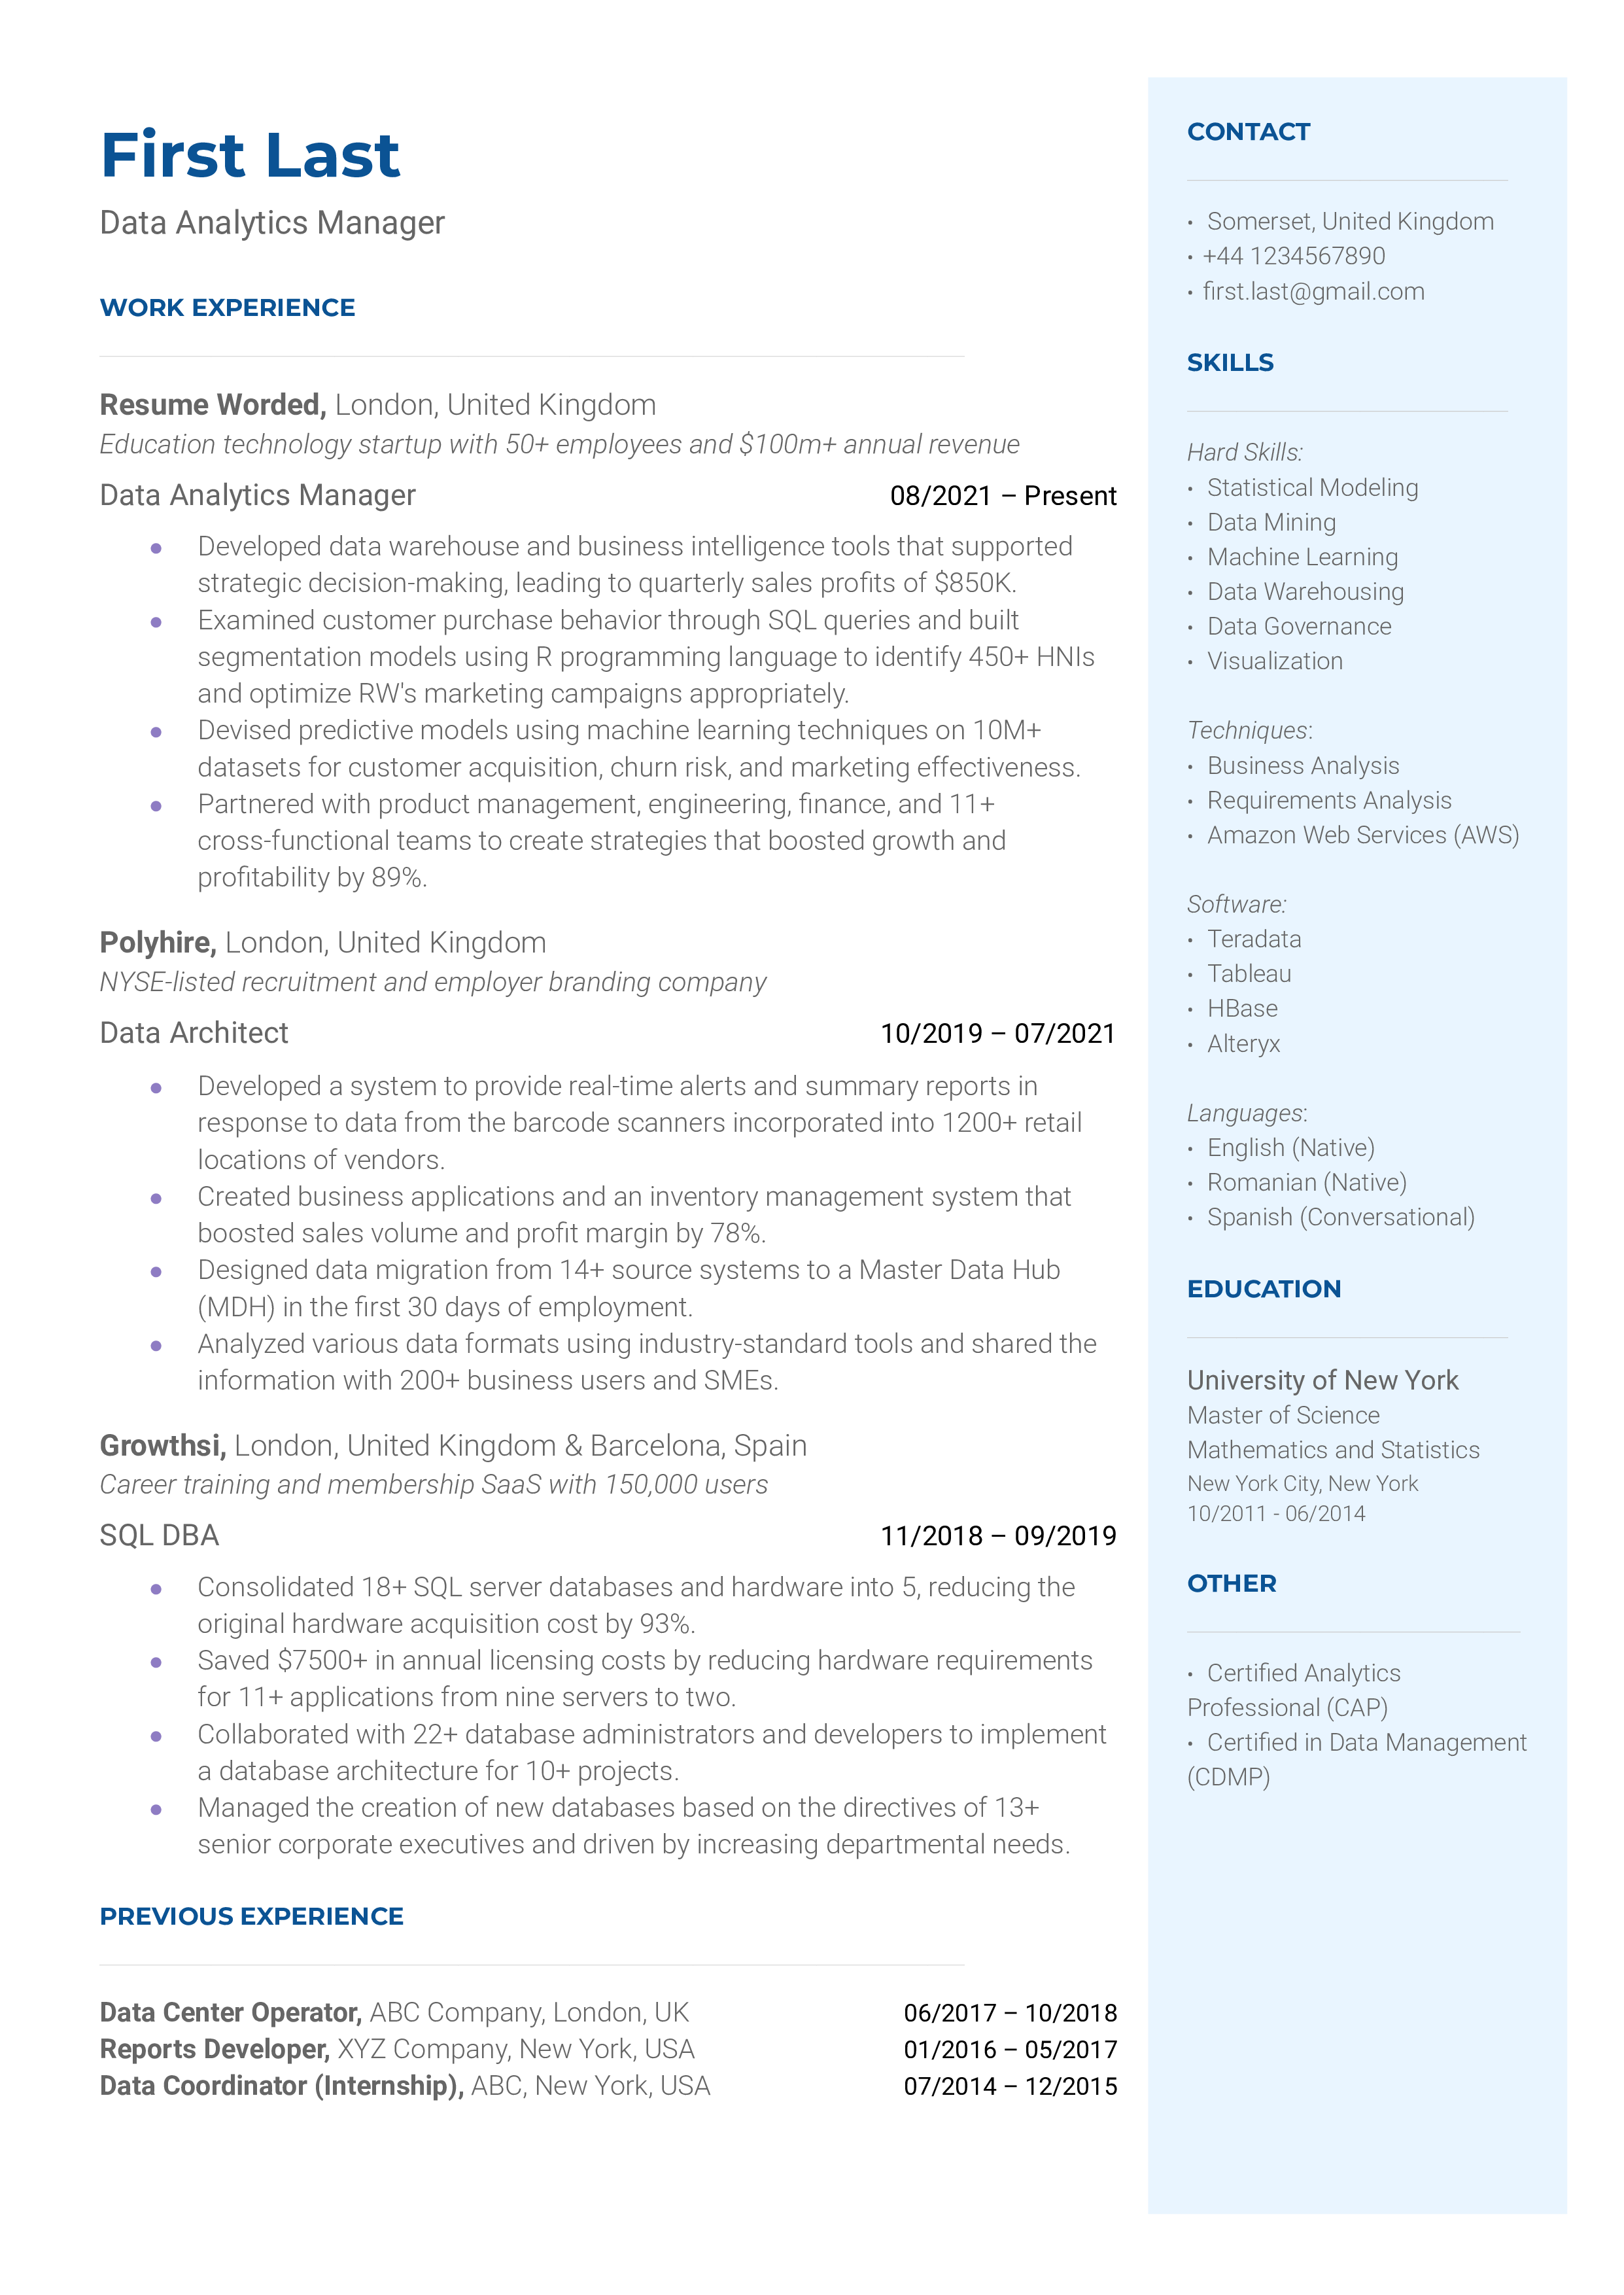Click the Data Mining skill icon

click(1194, 522)
